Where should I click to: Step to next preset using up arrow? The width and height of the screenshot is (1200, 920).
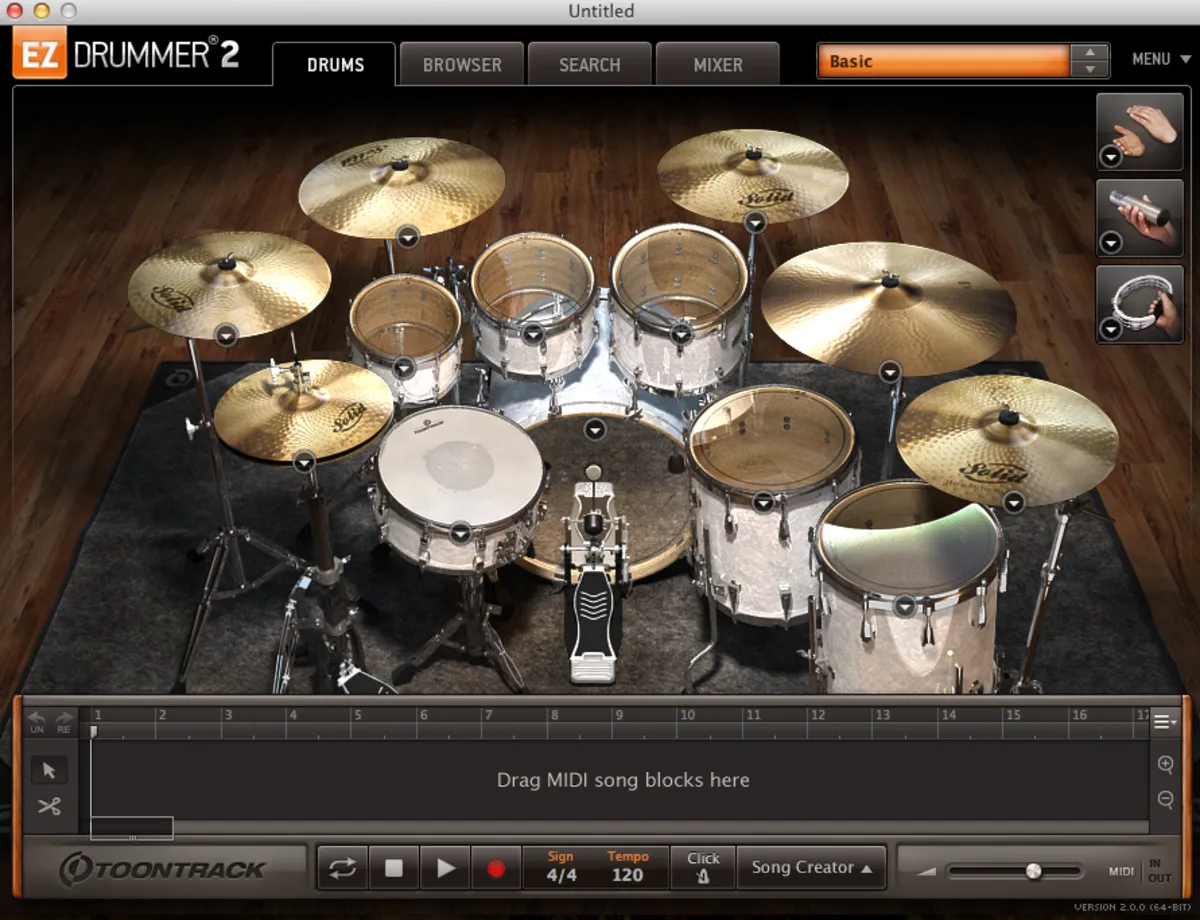coord(1089,53)
